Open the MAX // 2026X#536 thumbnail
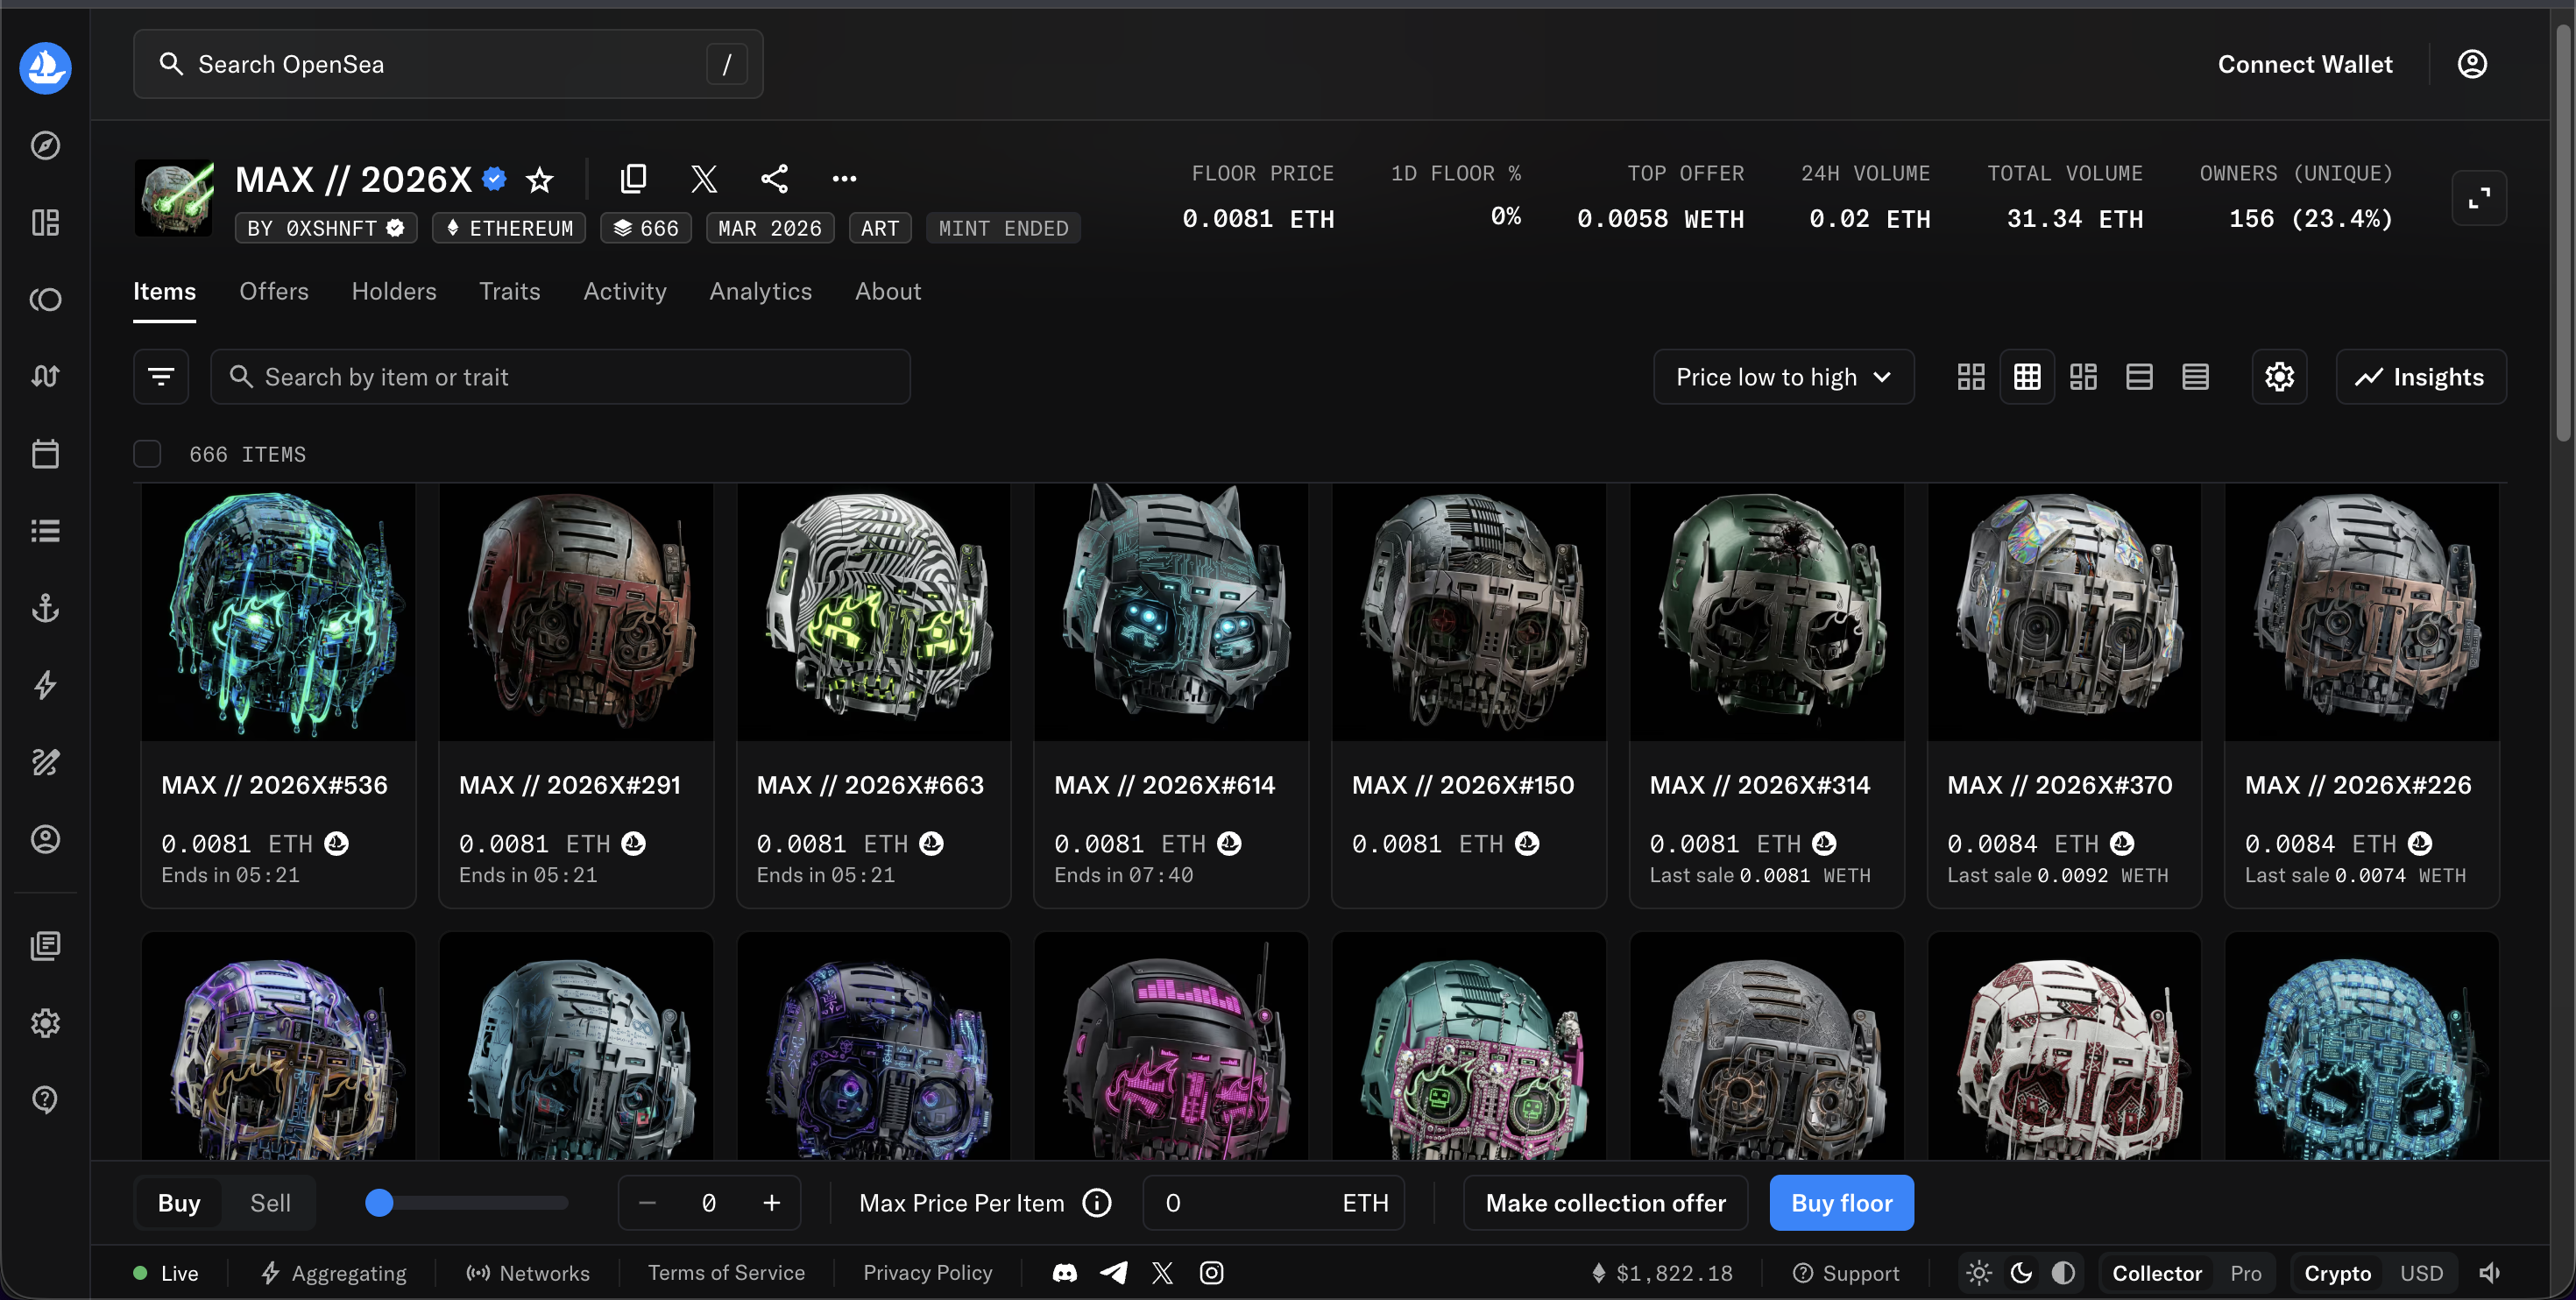This screenshot has height=1300, width=2576. click(x=278, y=613)
